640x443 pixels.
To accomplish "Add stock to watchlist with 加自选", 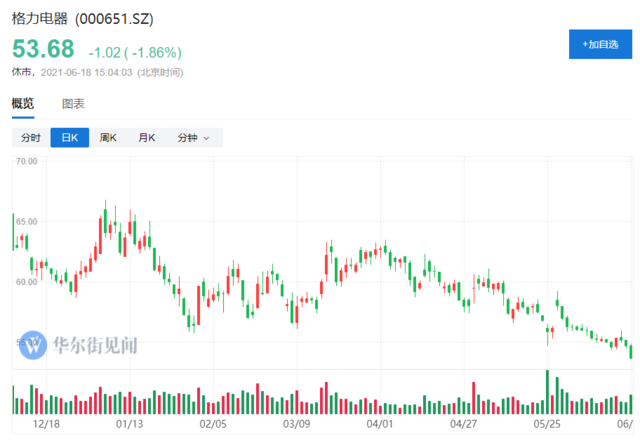I will point(600,44).
